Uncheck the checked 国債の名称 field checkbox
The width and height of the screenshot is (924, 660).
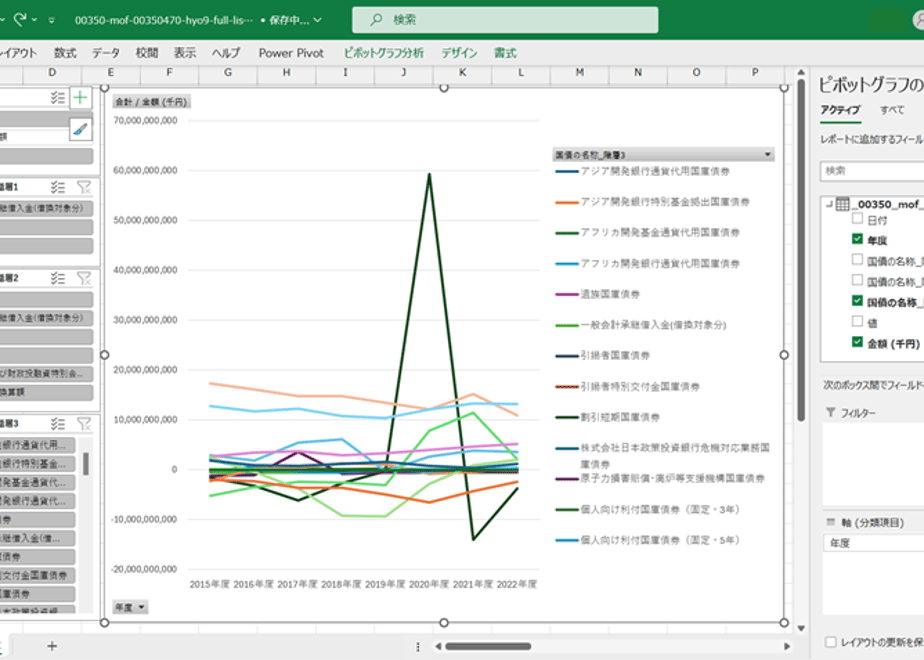click(857, 301)
